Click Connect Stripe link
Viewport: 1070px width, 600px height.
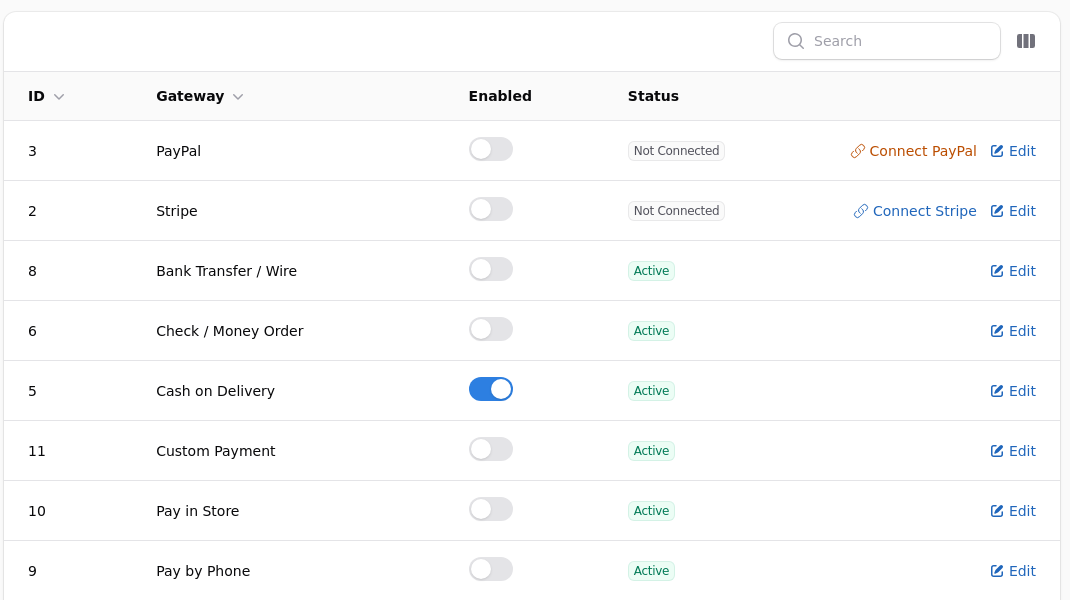click(x=915, y=211)
